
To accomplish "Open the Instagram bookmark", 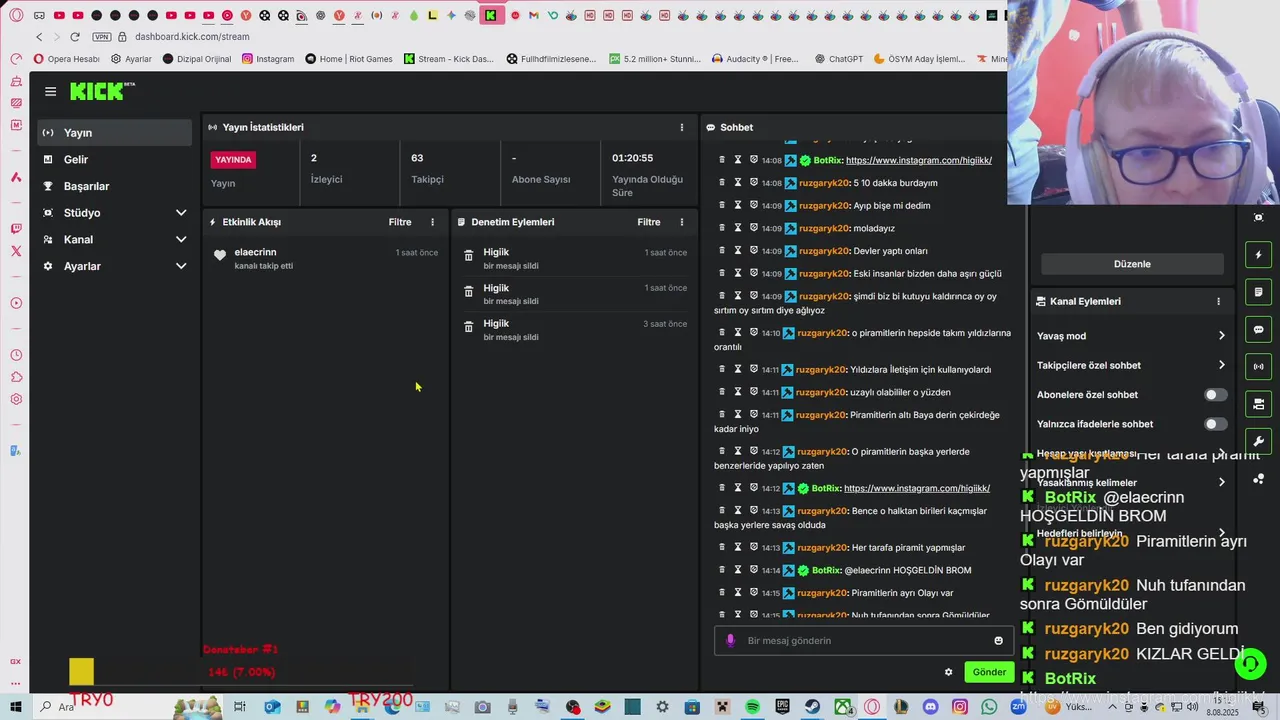I will pyautogui.click(x=268, y=59).
